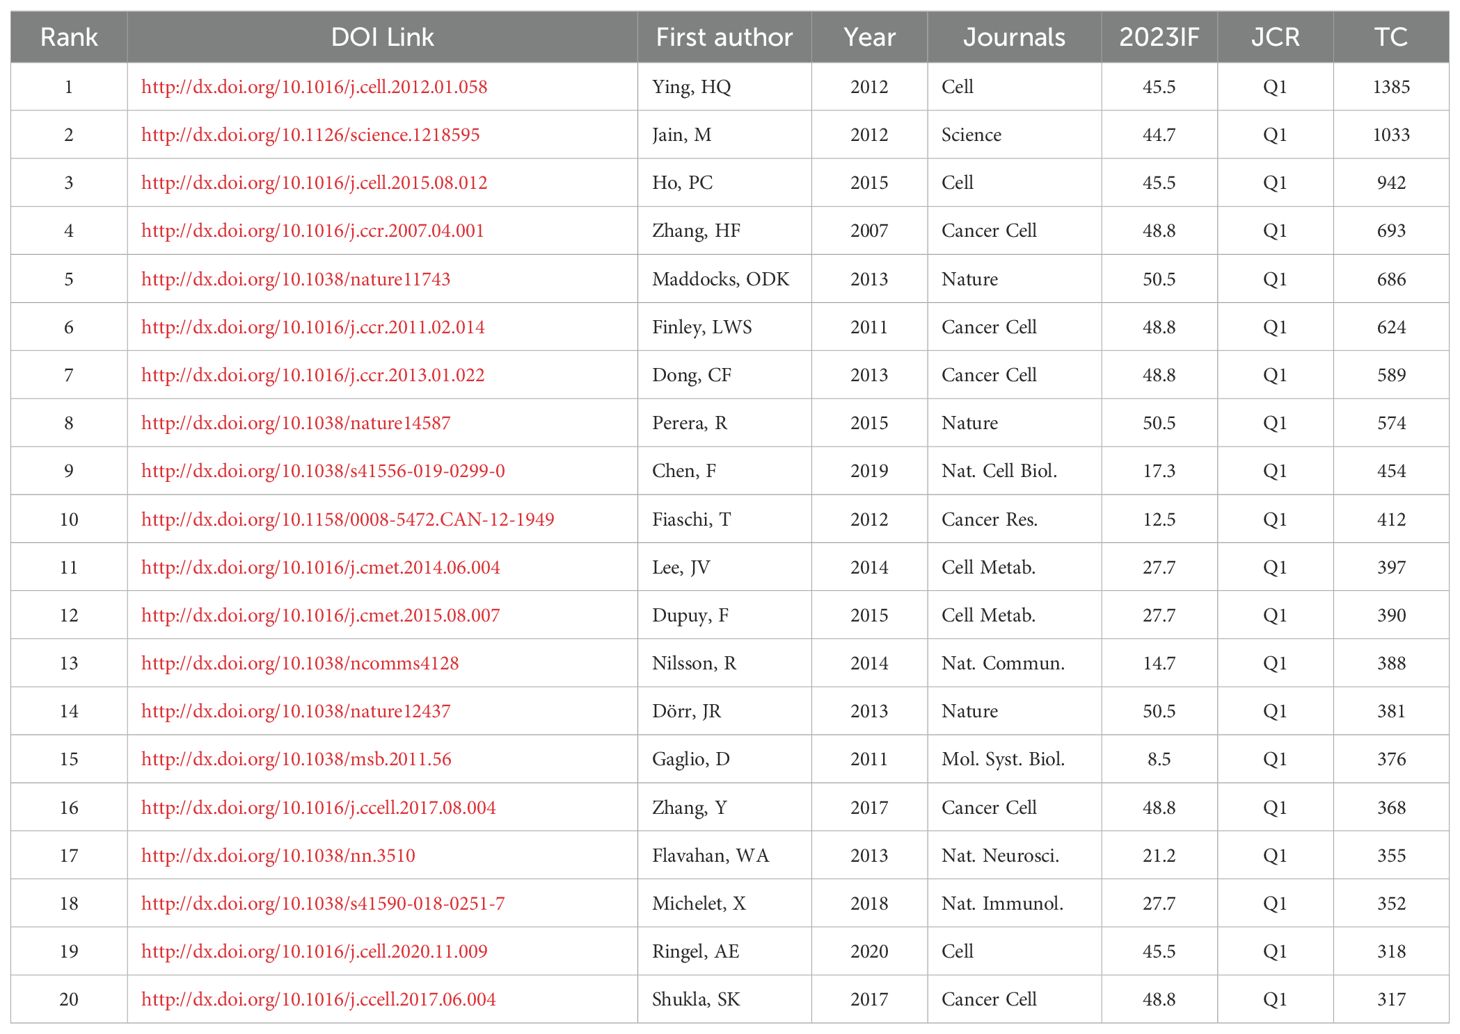
Task: Follow the DOI link j.cell.2020.11.009
Action: tap(314, 951)
